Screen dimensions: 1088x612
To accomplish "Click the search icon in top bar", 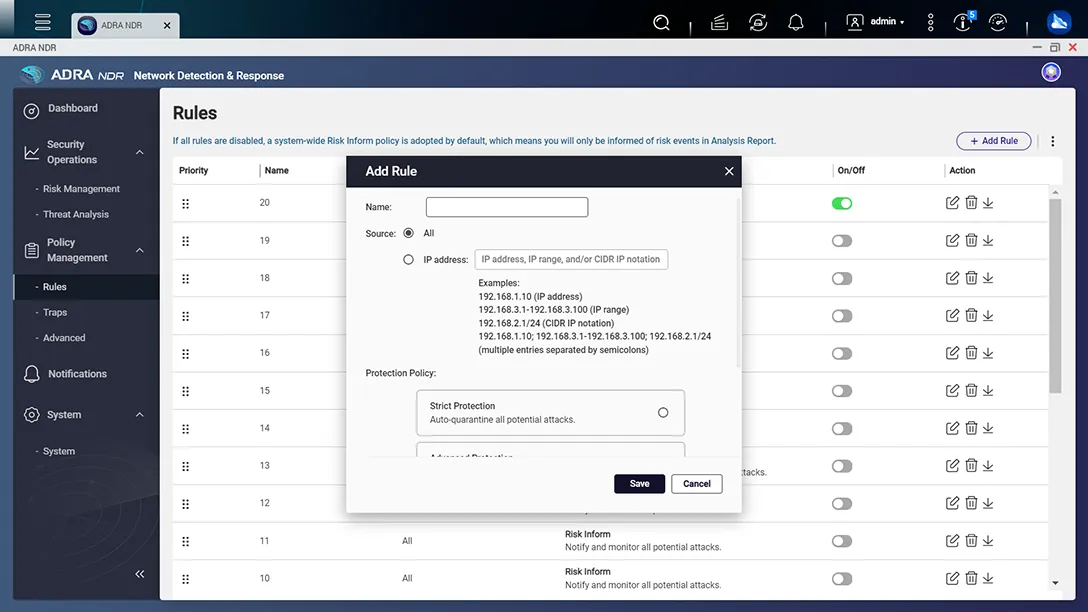I will (x=661, y=22).
